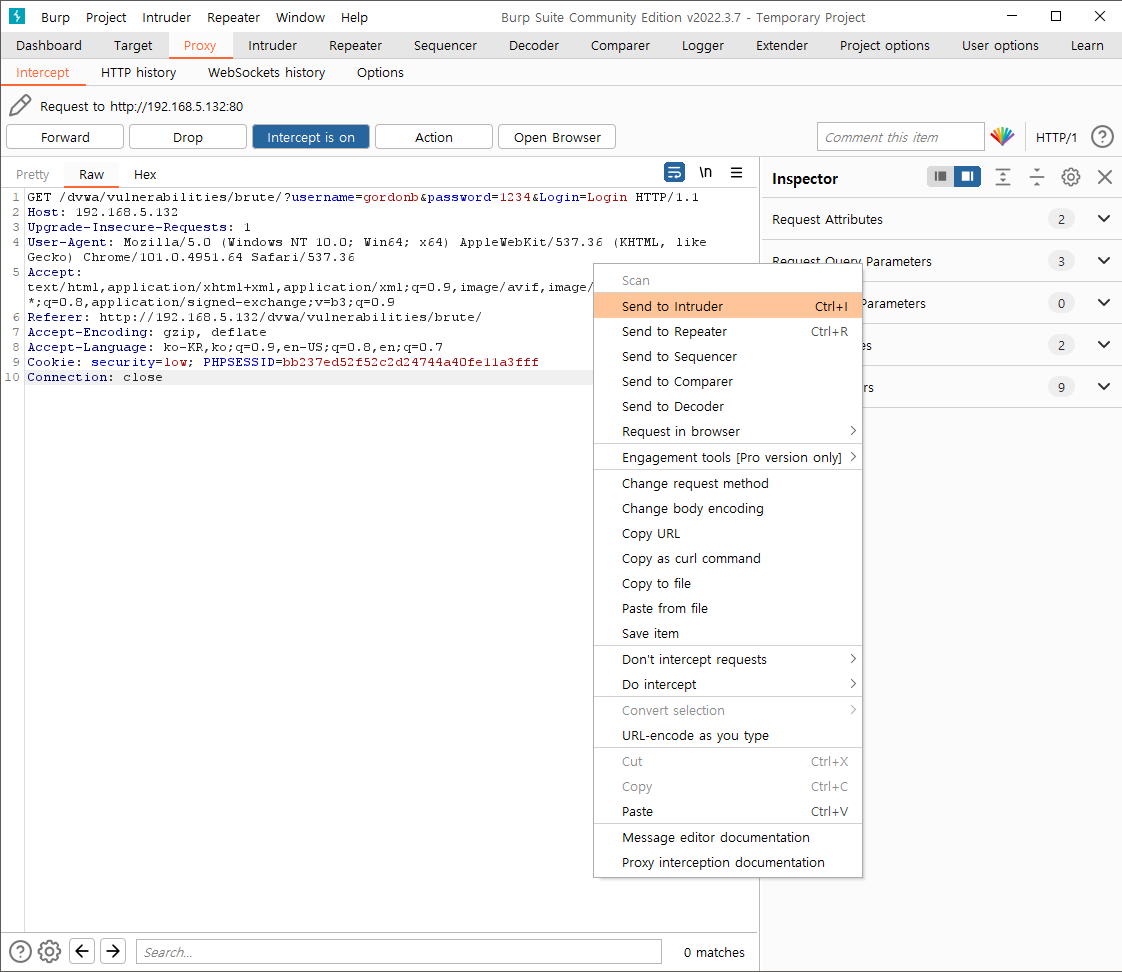Open Message editor documentation
The width and height of the screenshot is (1122, 972).
[728, 837]
